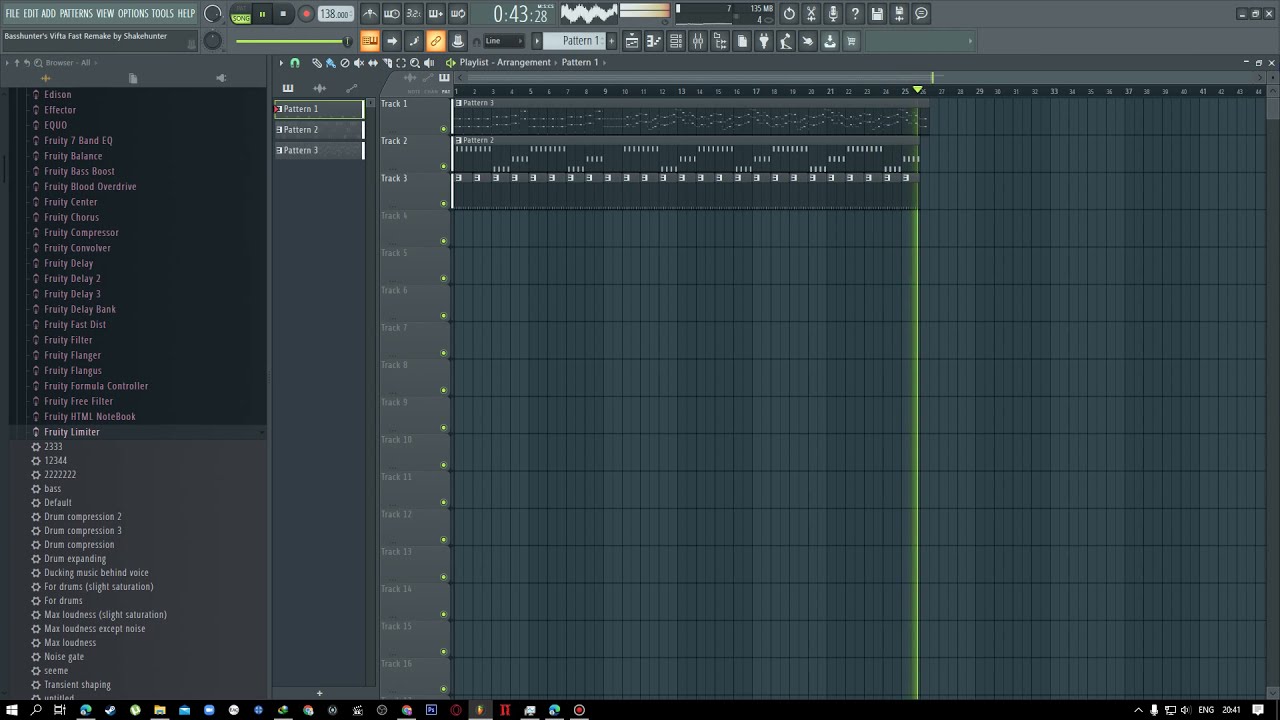This screenshot has width=1280, height=720.
Task: Mute Track 2 via its green light
Action: coord(444,166)
